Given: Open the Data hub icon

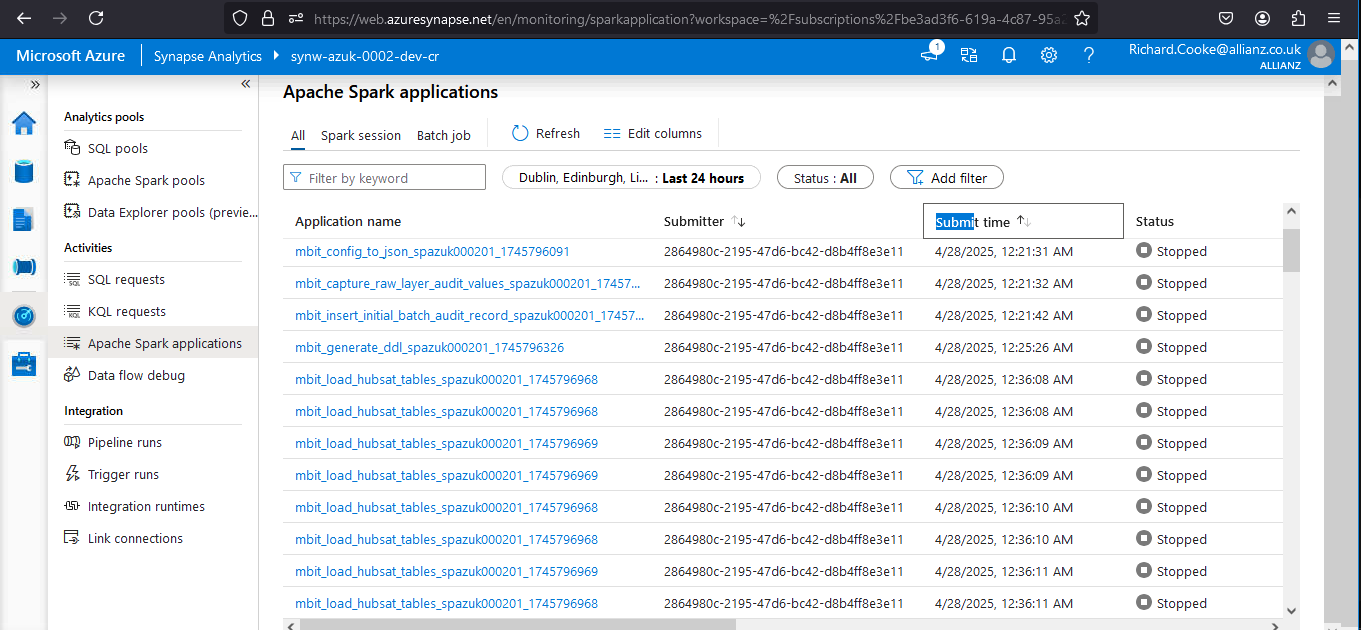Looking at the screenshot, I should click(24, 171).
